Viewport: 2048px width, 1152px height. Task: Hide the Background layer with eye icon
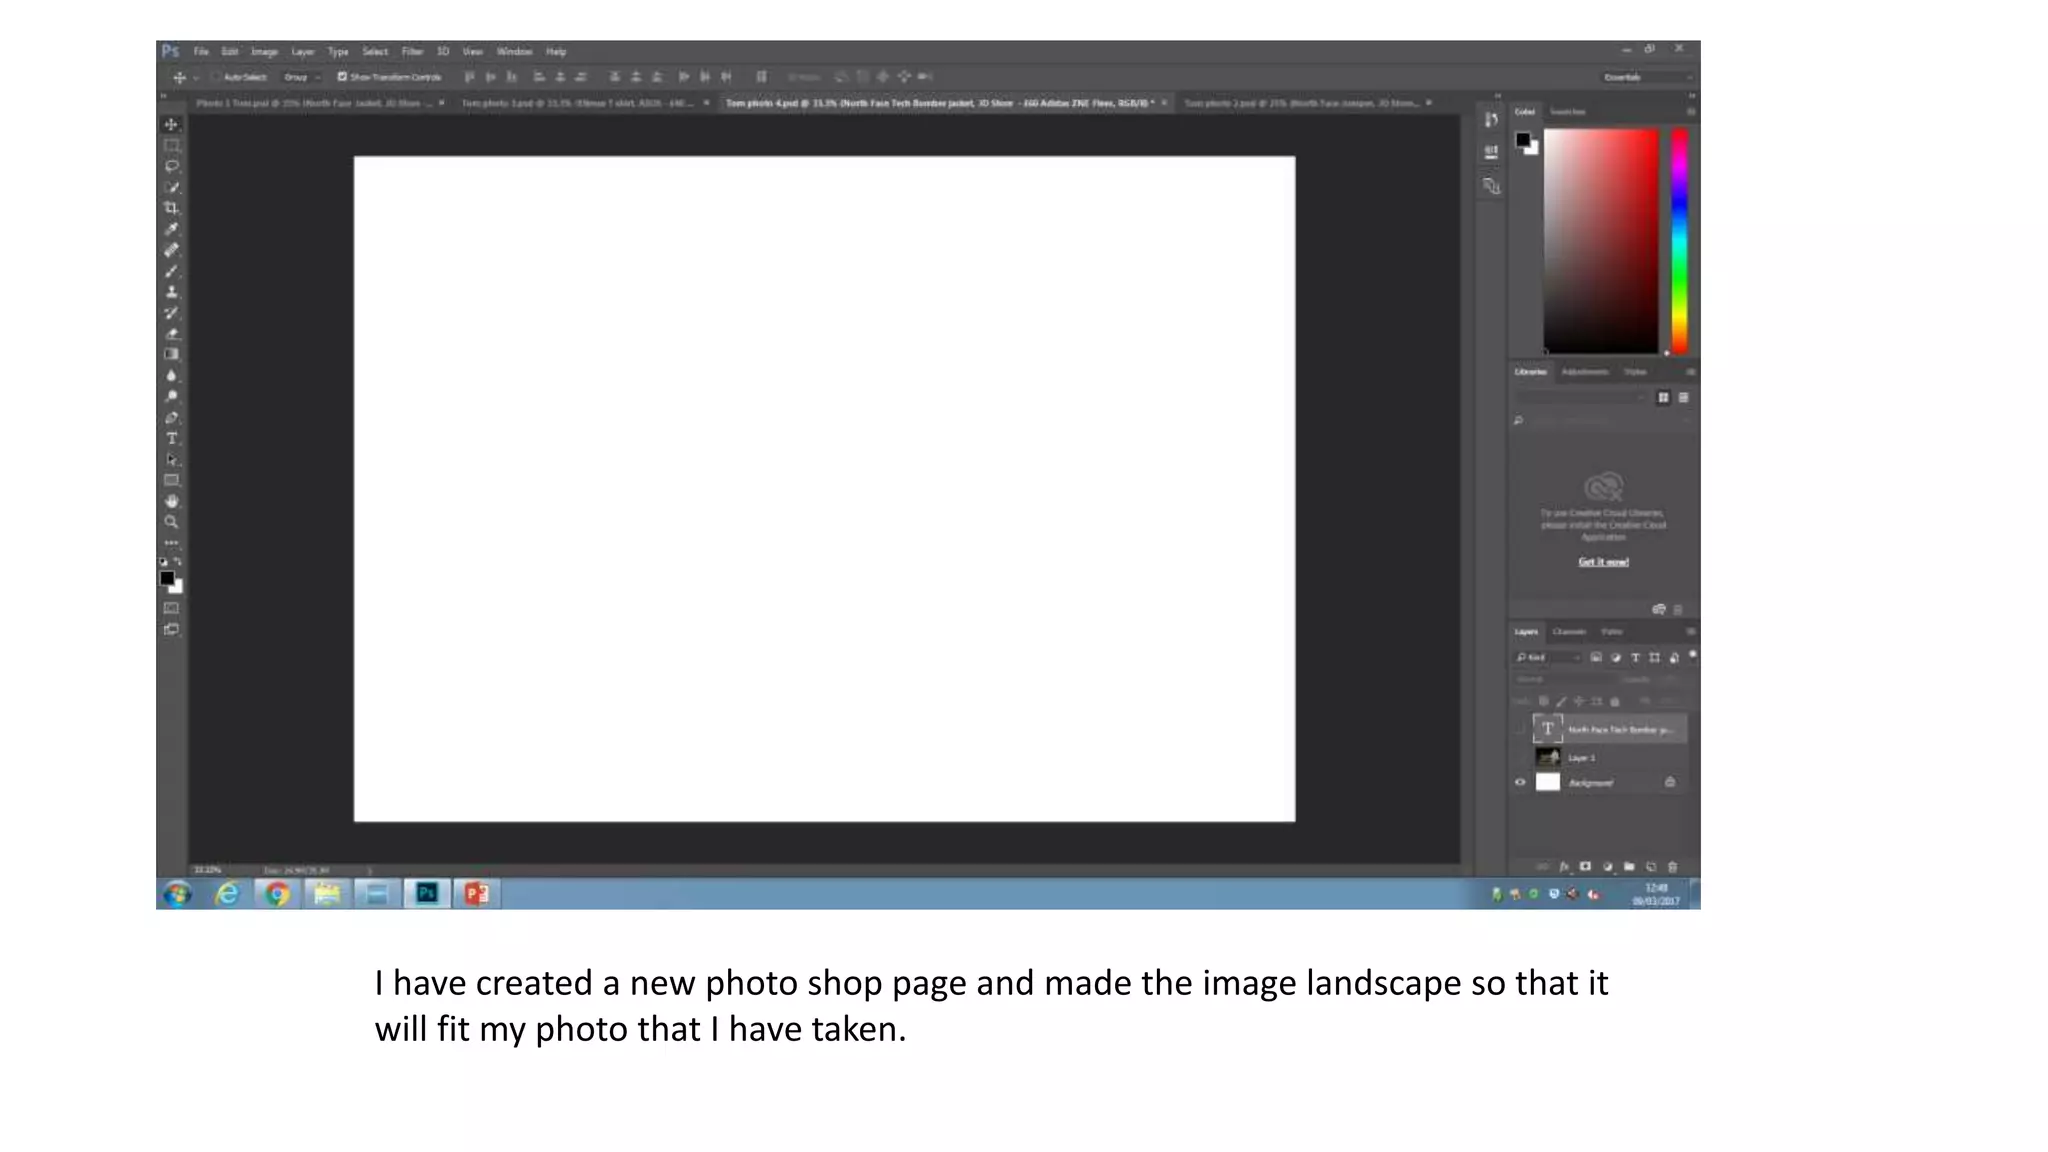(1520, 783)
